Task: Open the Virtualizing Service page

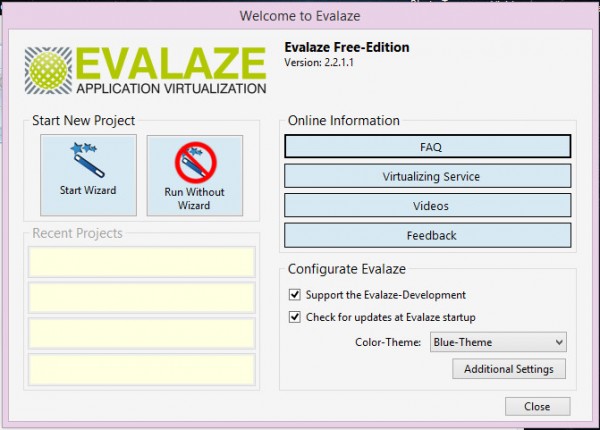Action: pos(427,176)
